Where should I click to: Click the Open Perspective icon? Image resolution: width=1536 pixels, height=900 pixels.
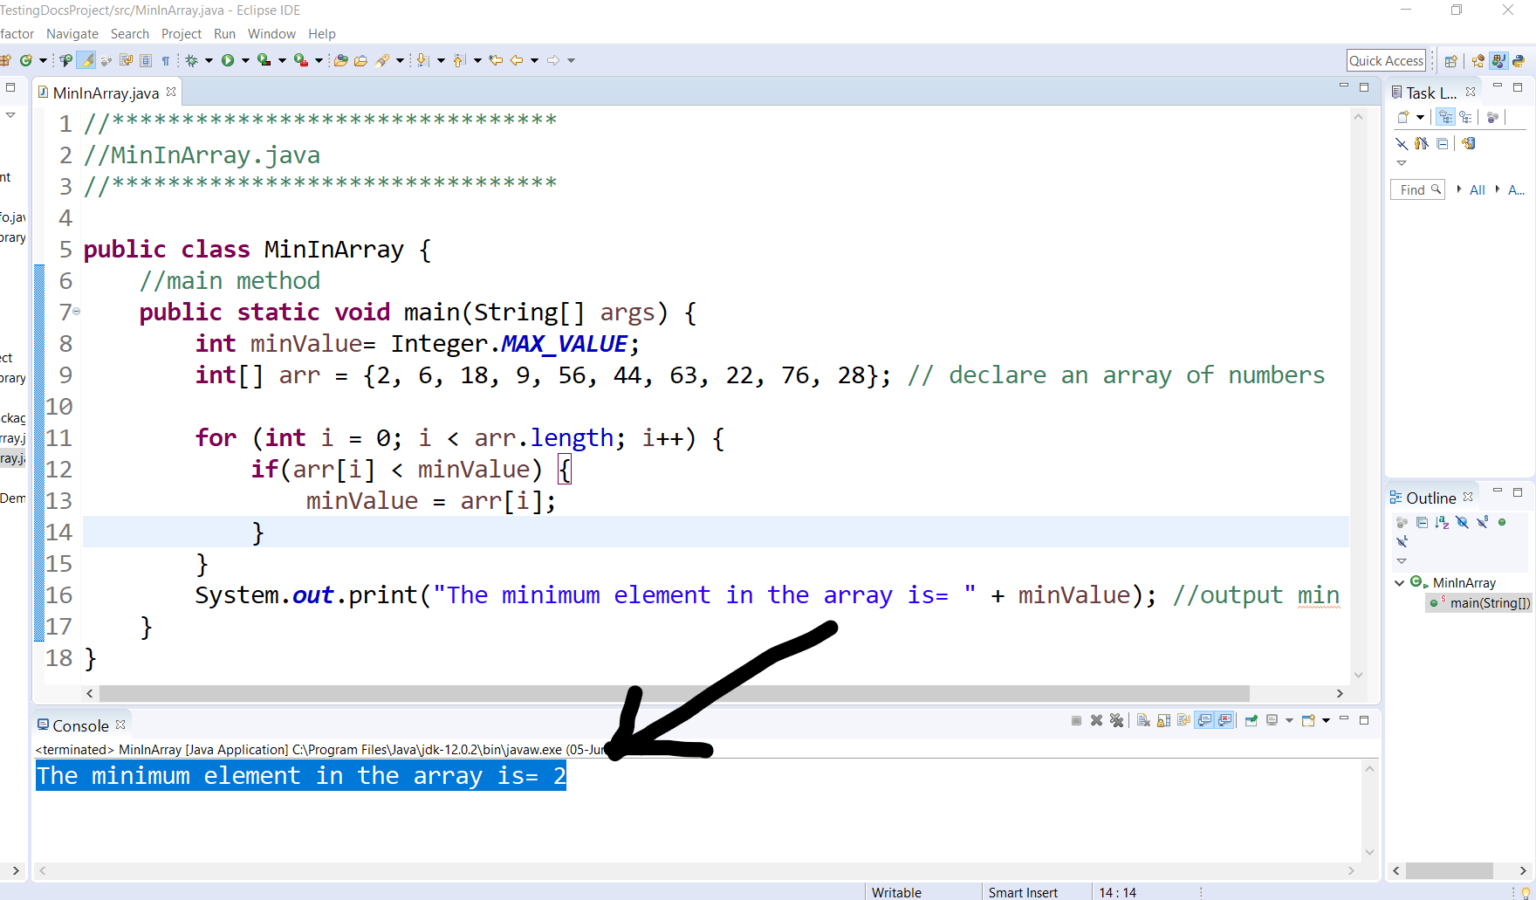[x=1451, y=61]
